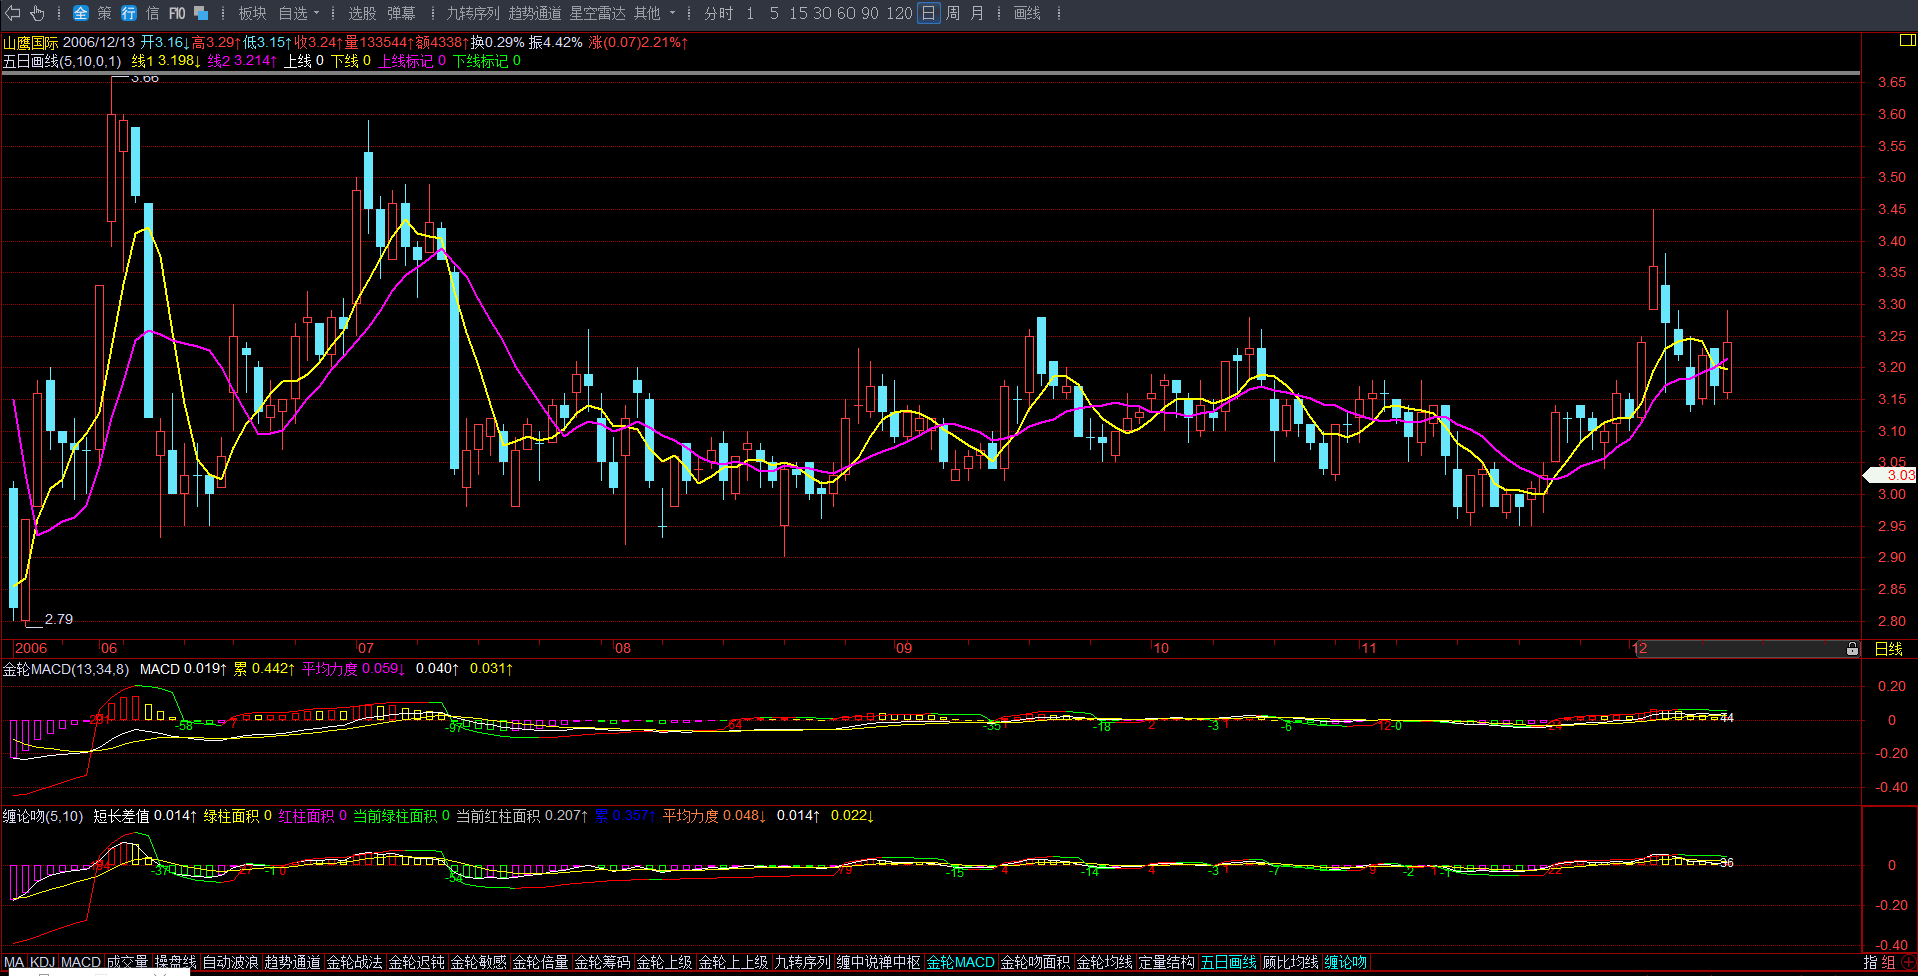Select the 金轮均线 tab
The width and height of the screenshot is (1918, 976).
(x=1105, y=962)
